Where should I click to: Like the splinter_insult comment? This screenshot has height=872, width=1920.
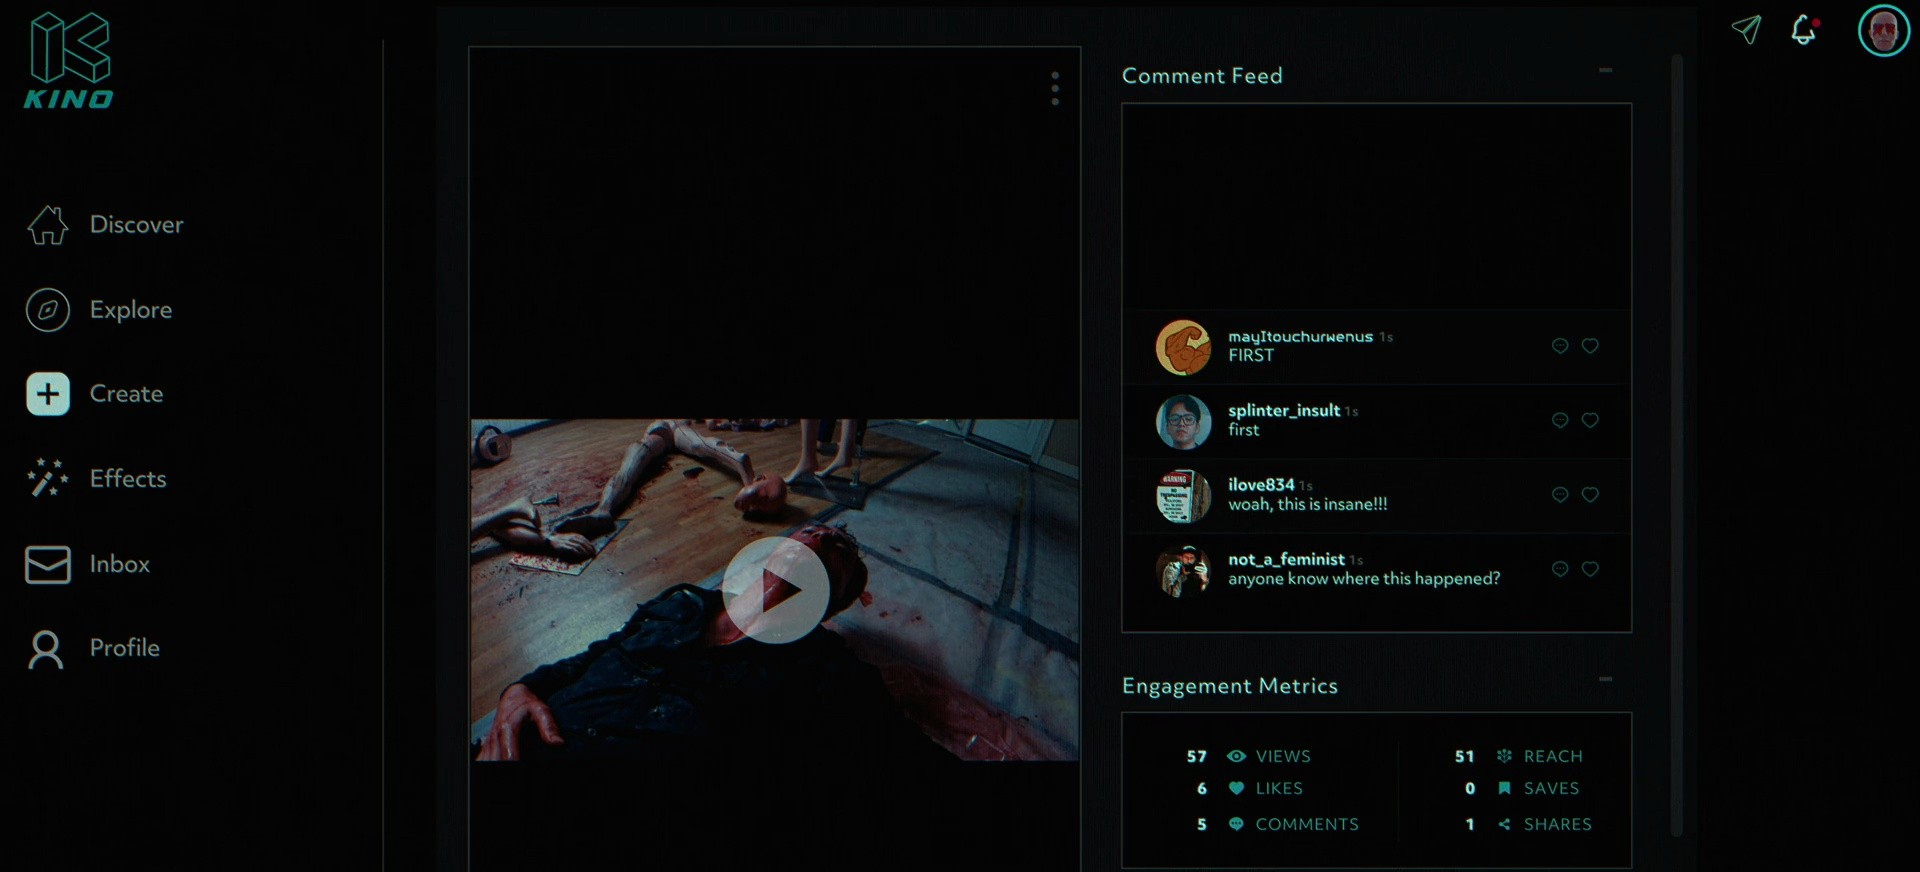click(x=1590, y=420)
